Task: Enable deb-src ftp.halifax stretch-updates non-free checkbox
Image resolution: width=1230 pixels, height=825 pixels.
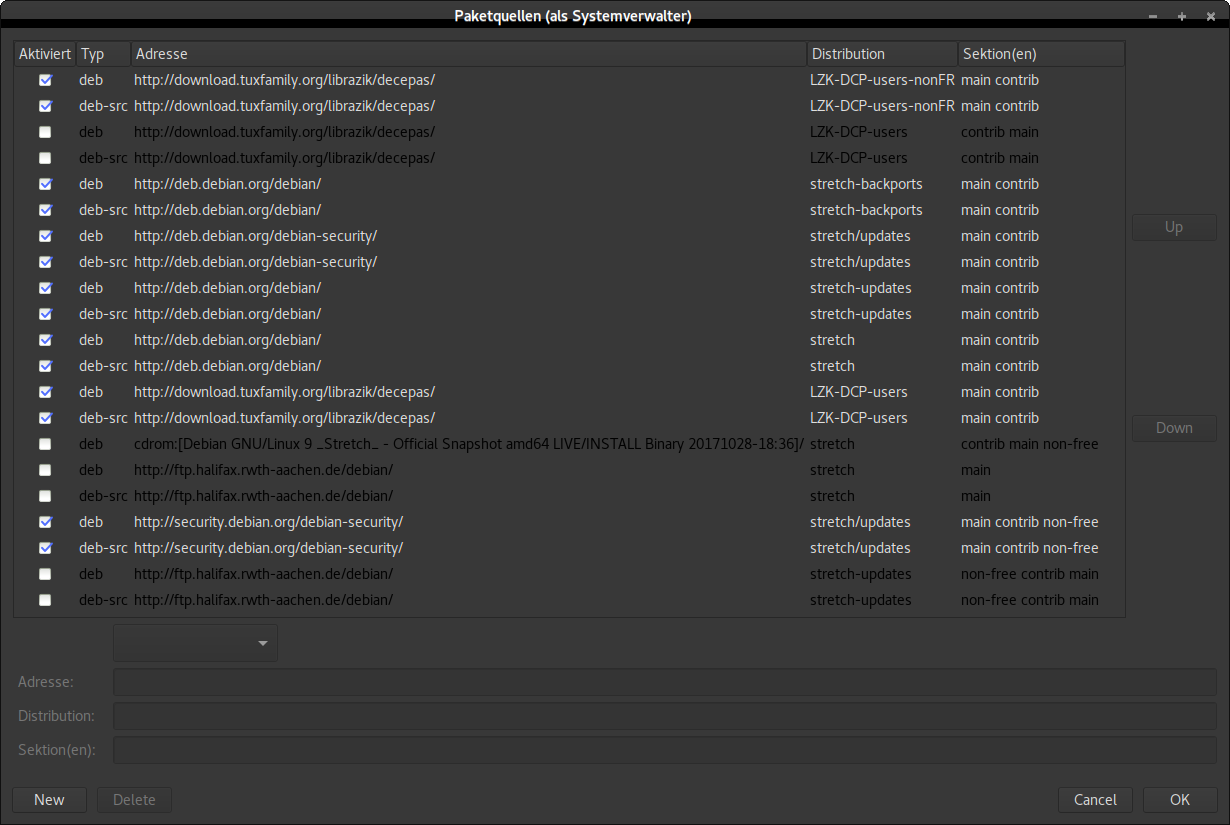Action: [x=45, y=600]
